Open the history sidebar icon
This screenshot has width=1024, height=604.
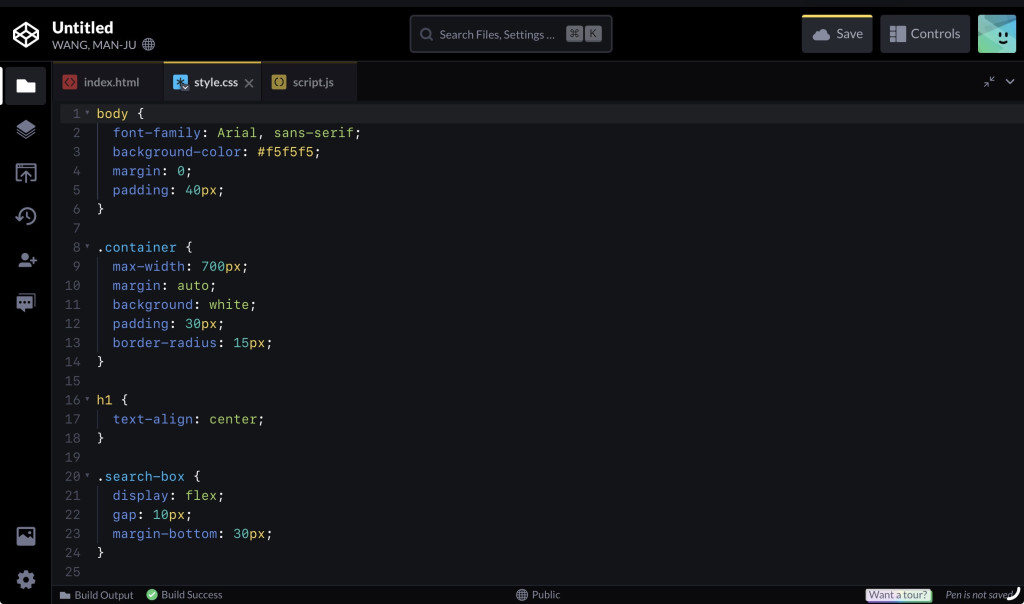(x=25, y=216)
